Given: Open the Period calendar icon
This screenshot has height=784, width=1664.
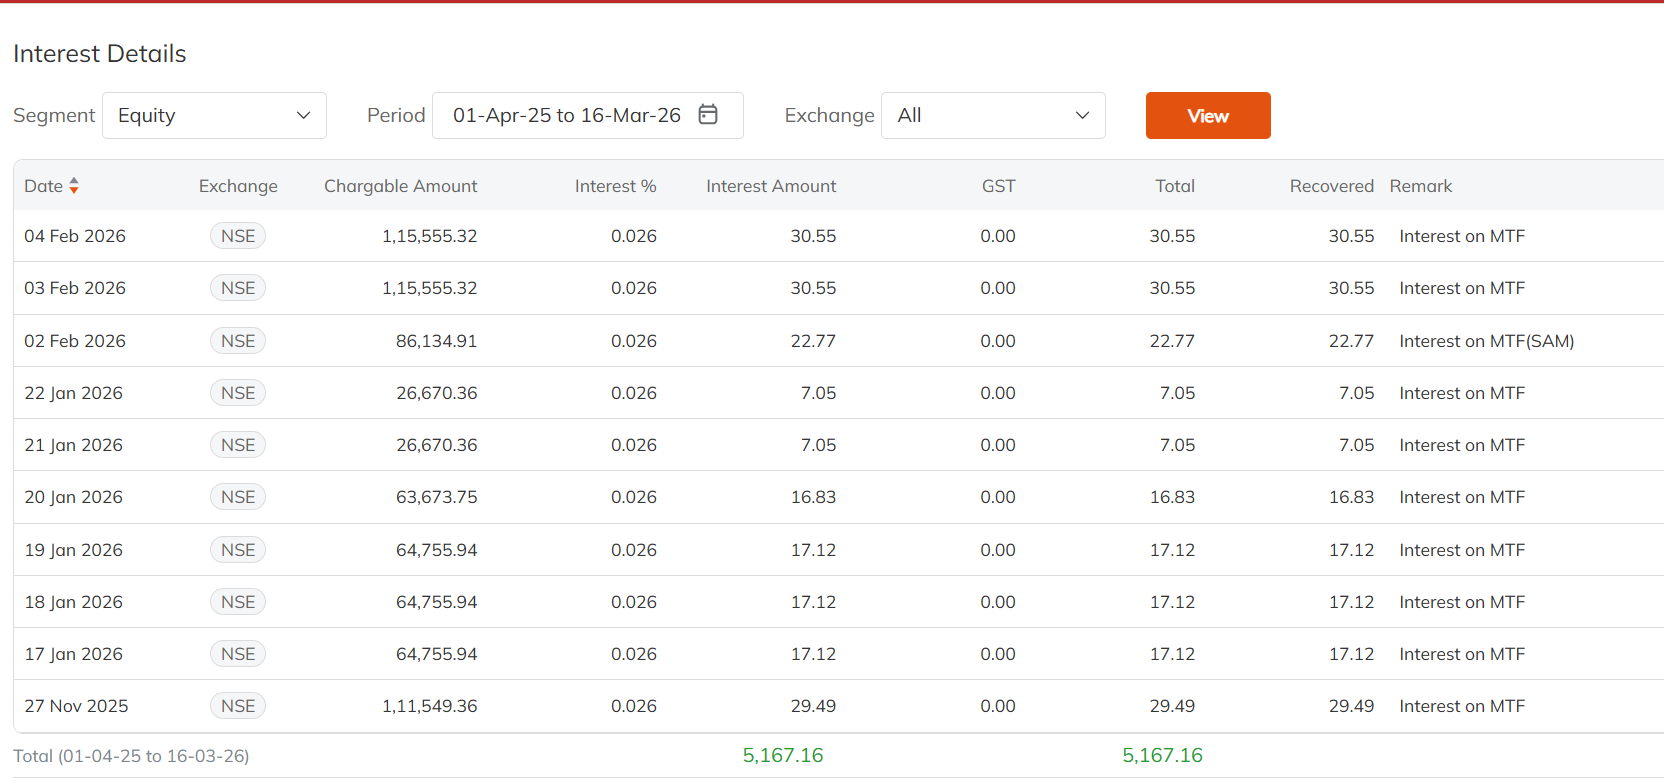Looking at the screenshot, I should tap(708, 115).
